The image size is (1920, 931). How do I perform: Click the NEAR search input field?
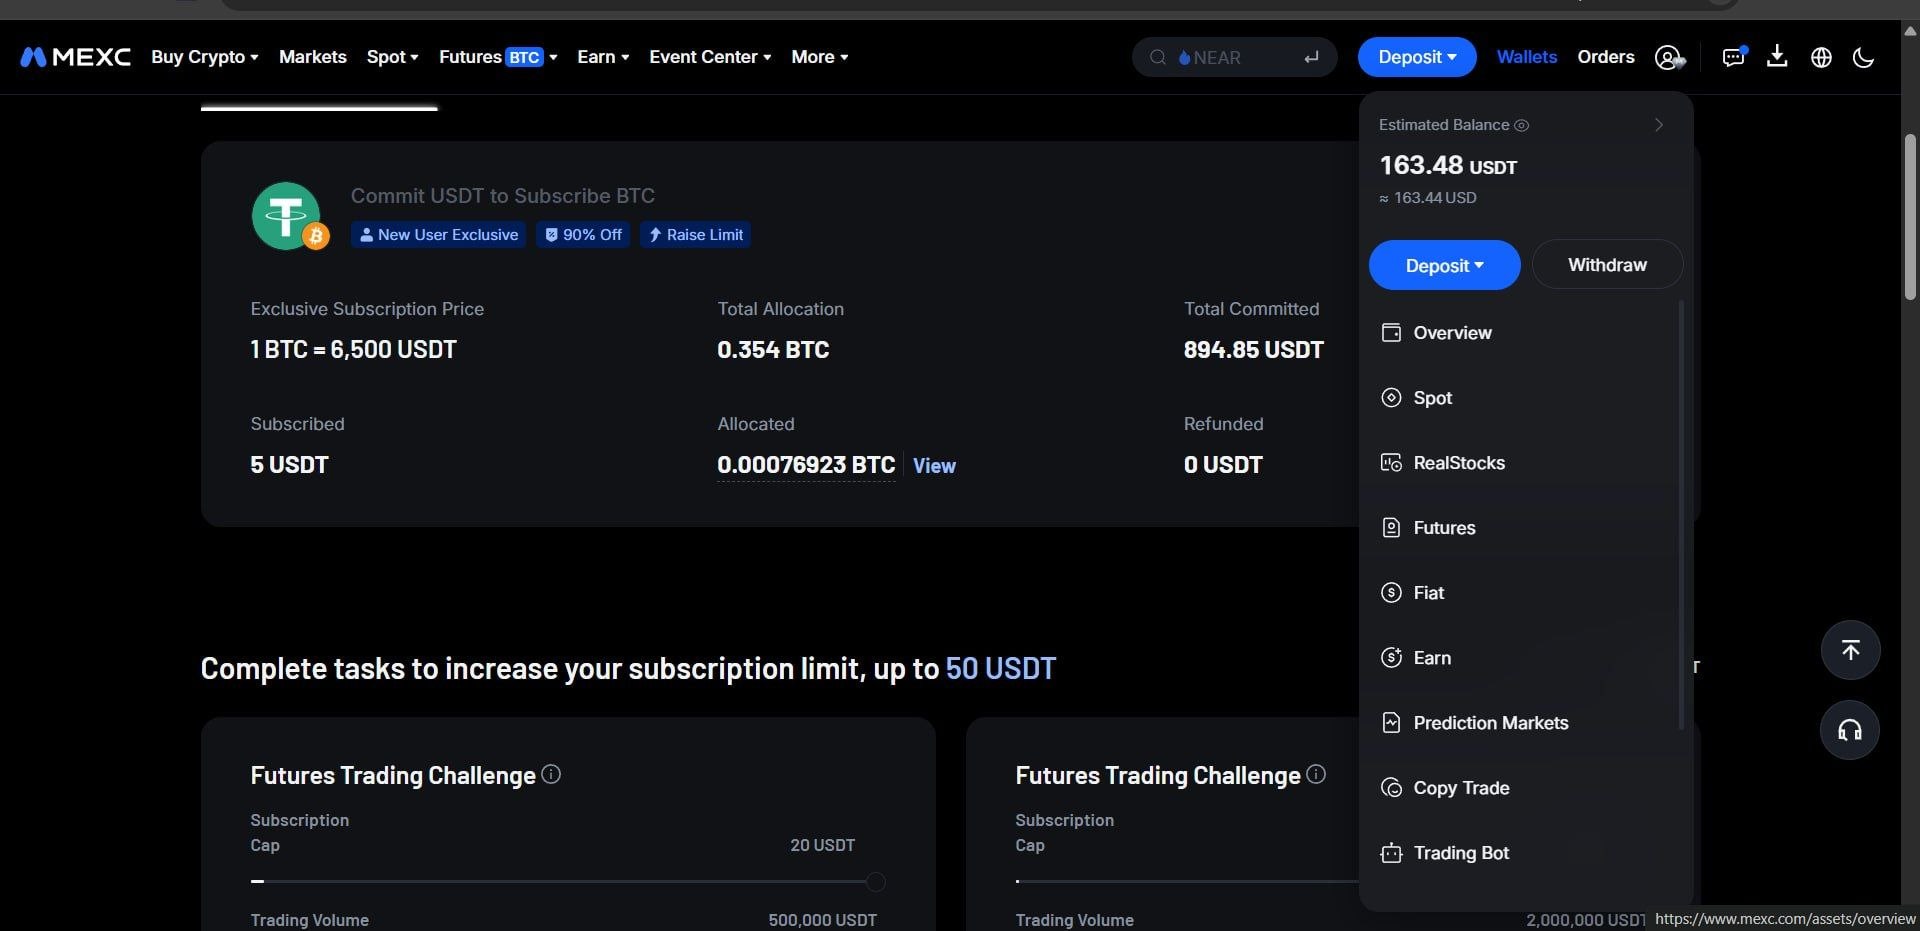tap(1234, 57)
